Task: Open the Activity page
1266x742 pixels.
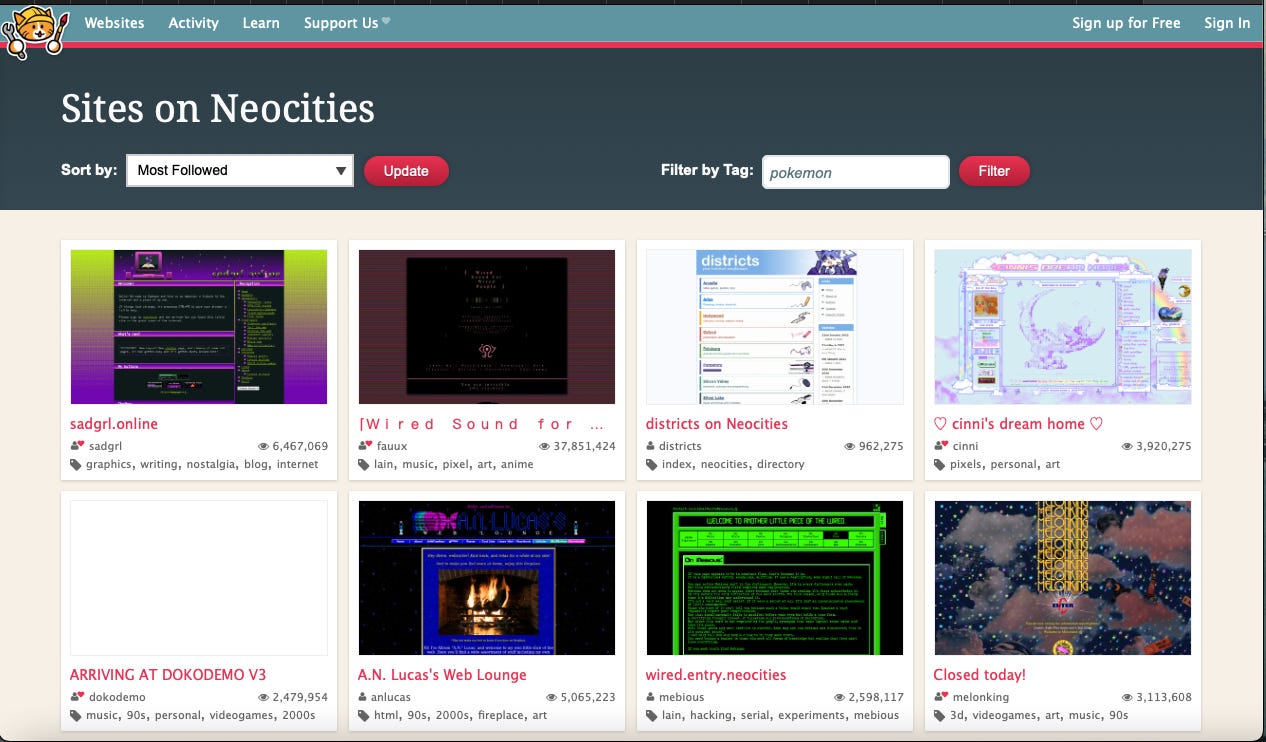Action: tap(193, 22)
